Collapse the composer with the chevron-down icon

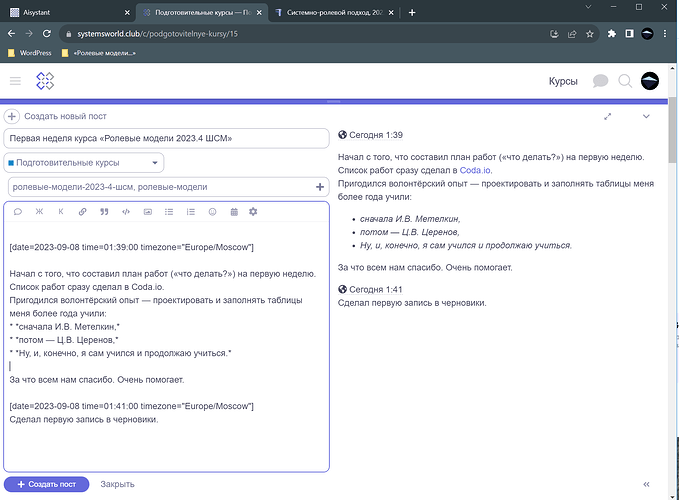pos(646,117)
